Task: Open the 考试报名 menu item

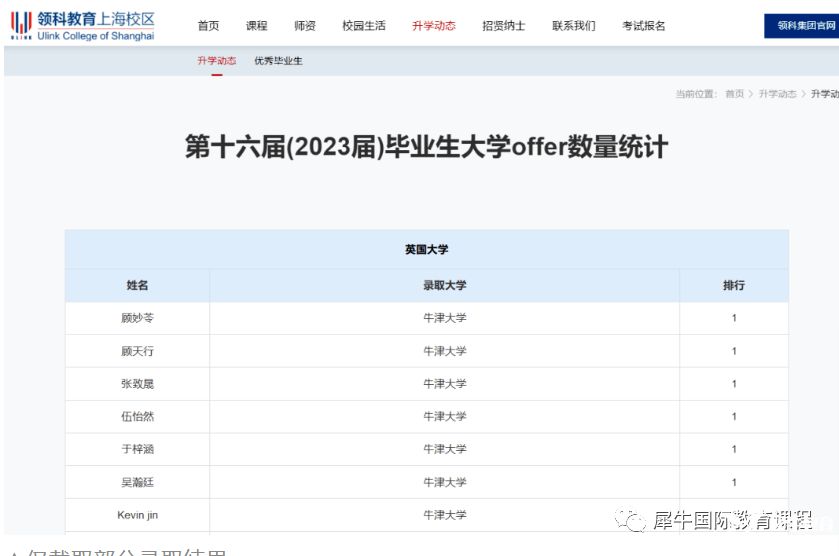Action: tap(643, 26)
